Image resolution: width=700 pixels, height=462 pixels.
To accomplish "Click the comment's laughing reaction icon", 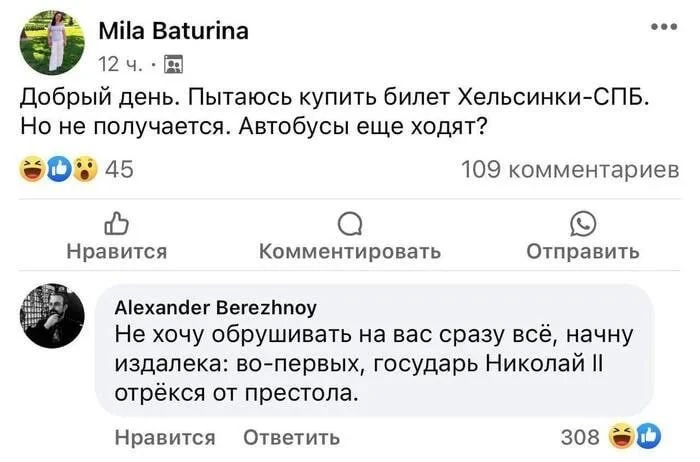I will tap(624, 436).
